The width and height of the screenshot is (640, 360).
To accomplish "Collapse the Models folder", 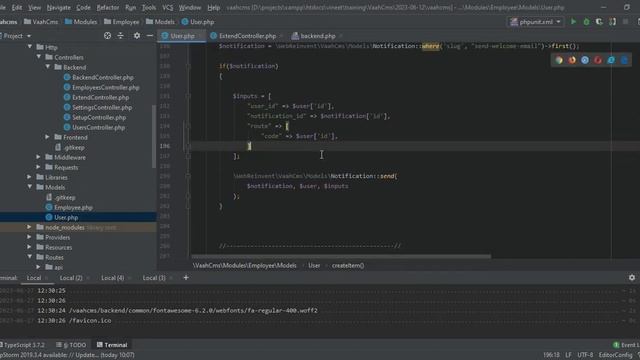I will (x=30, y=187).
